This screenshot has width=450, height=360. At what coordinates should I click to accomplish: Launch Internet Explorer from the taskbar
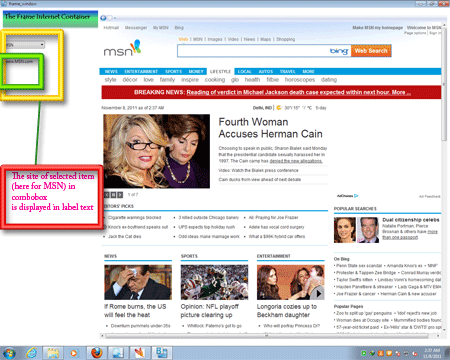tap(32, 353)
